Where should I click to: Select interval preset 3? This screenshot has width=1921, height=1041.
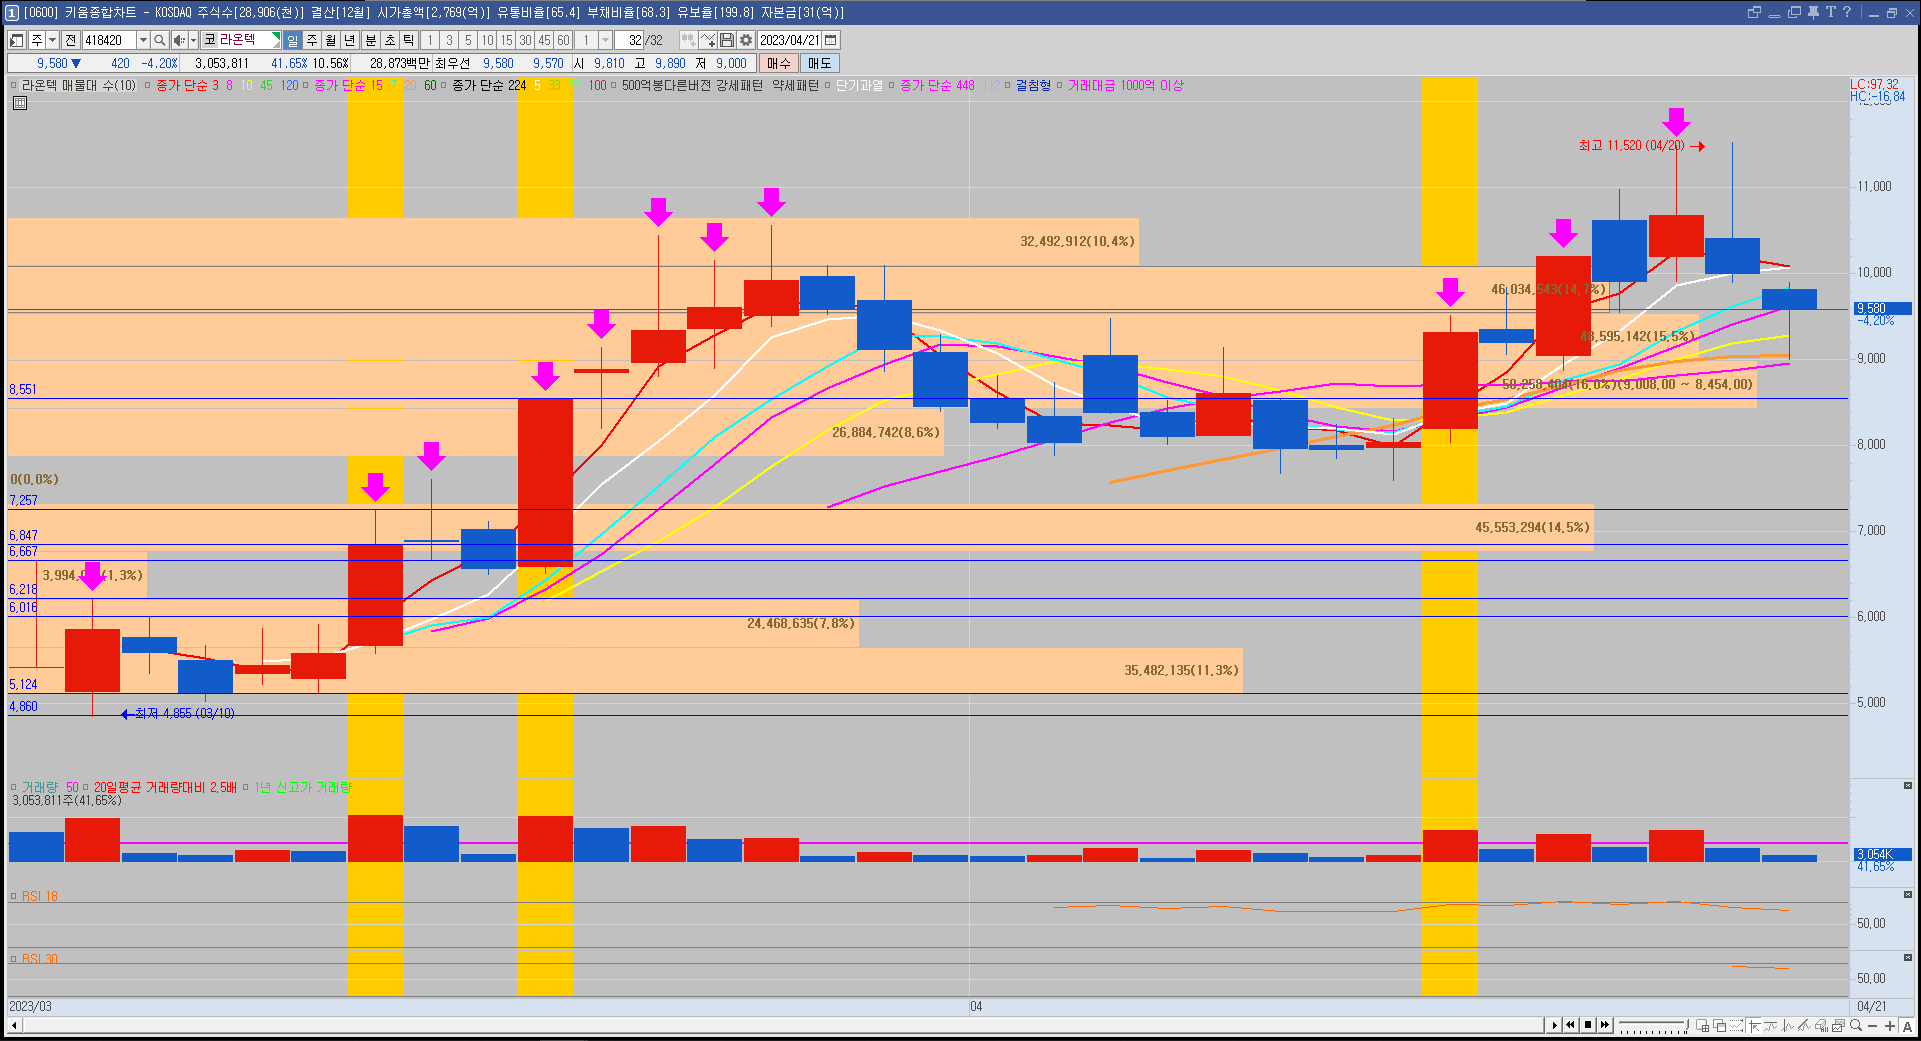449,40
